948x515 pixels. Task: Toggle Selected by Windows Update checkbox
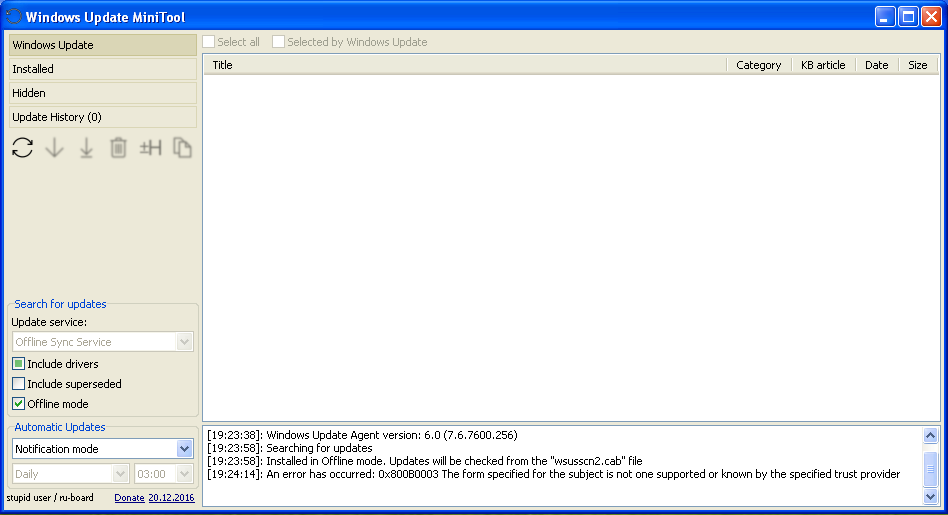pyautogui.click(x=278, y=42)
